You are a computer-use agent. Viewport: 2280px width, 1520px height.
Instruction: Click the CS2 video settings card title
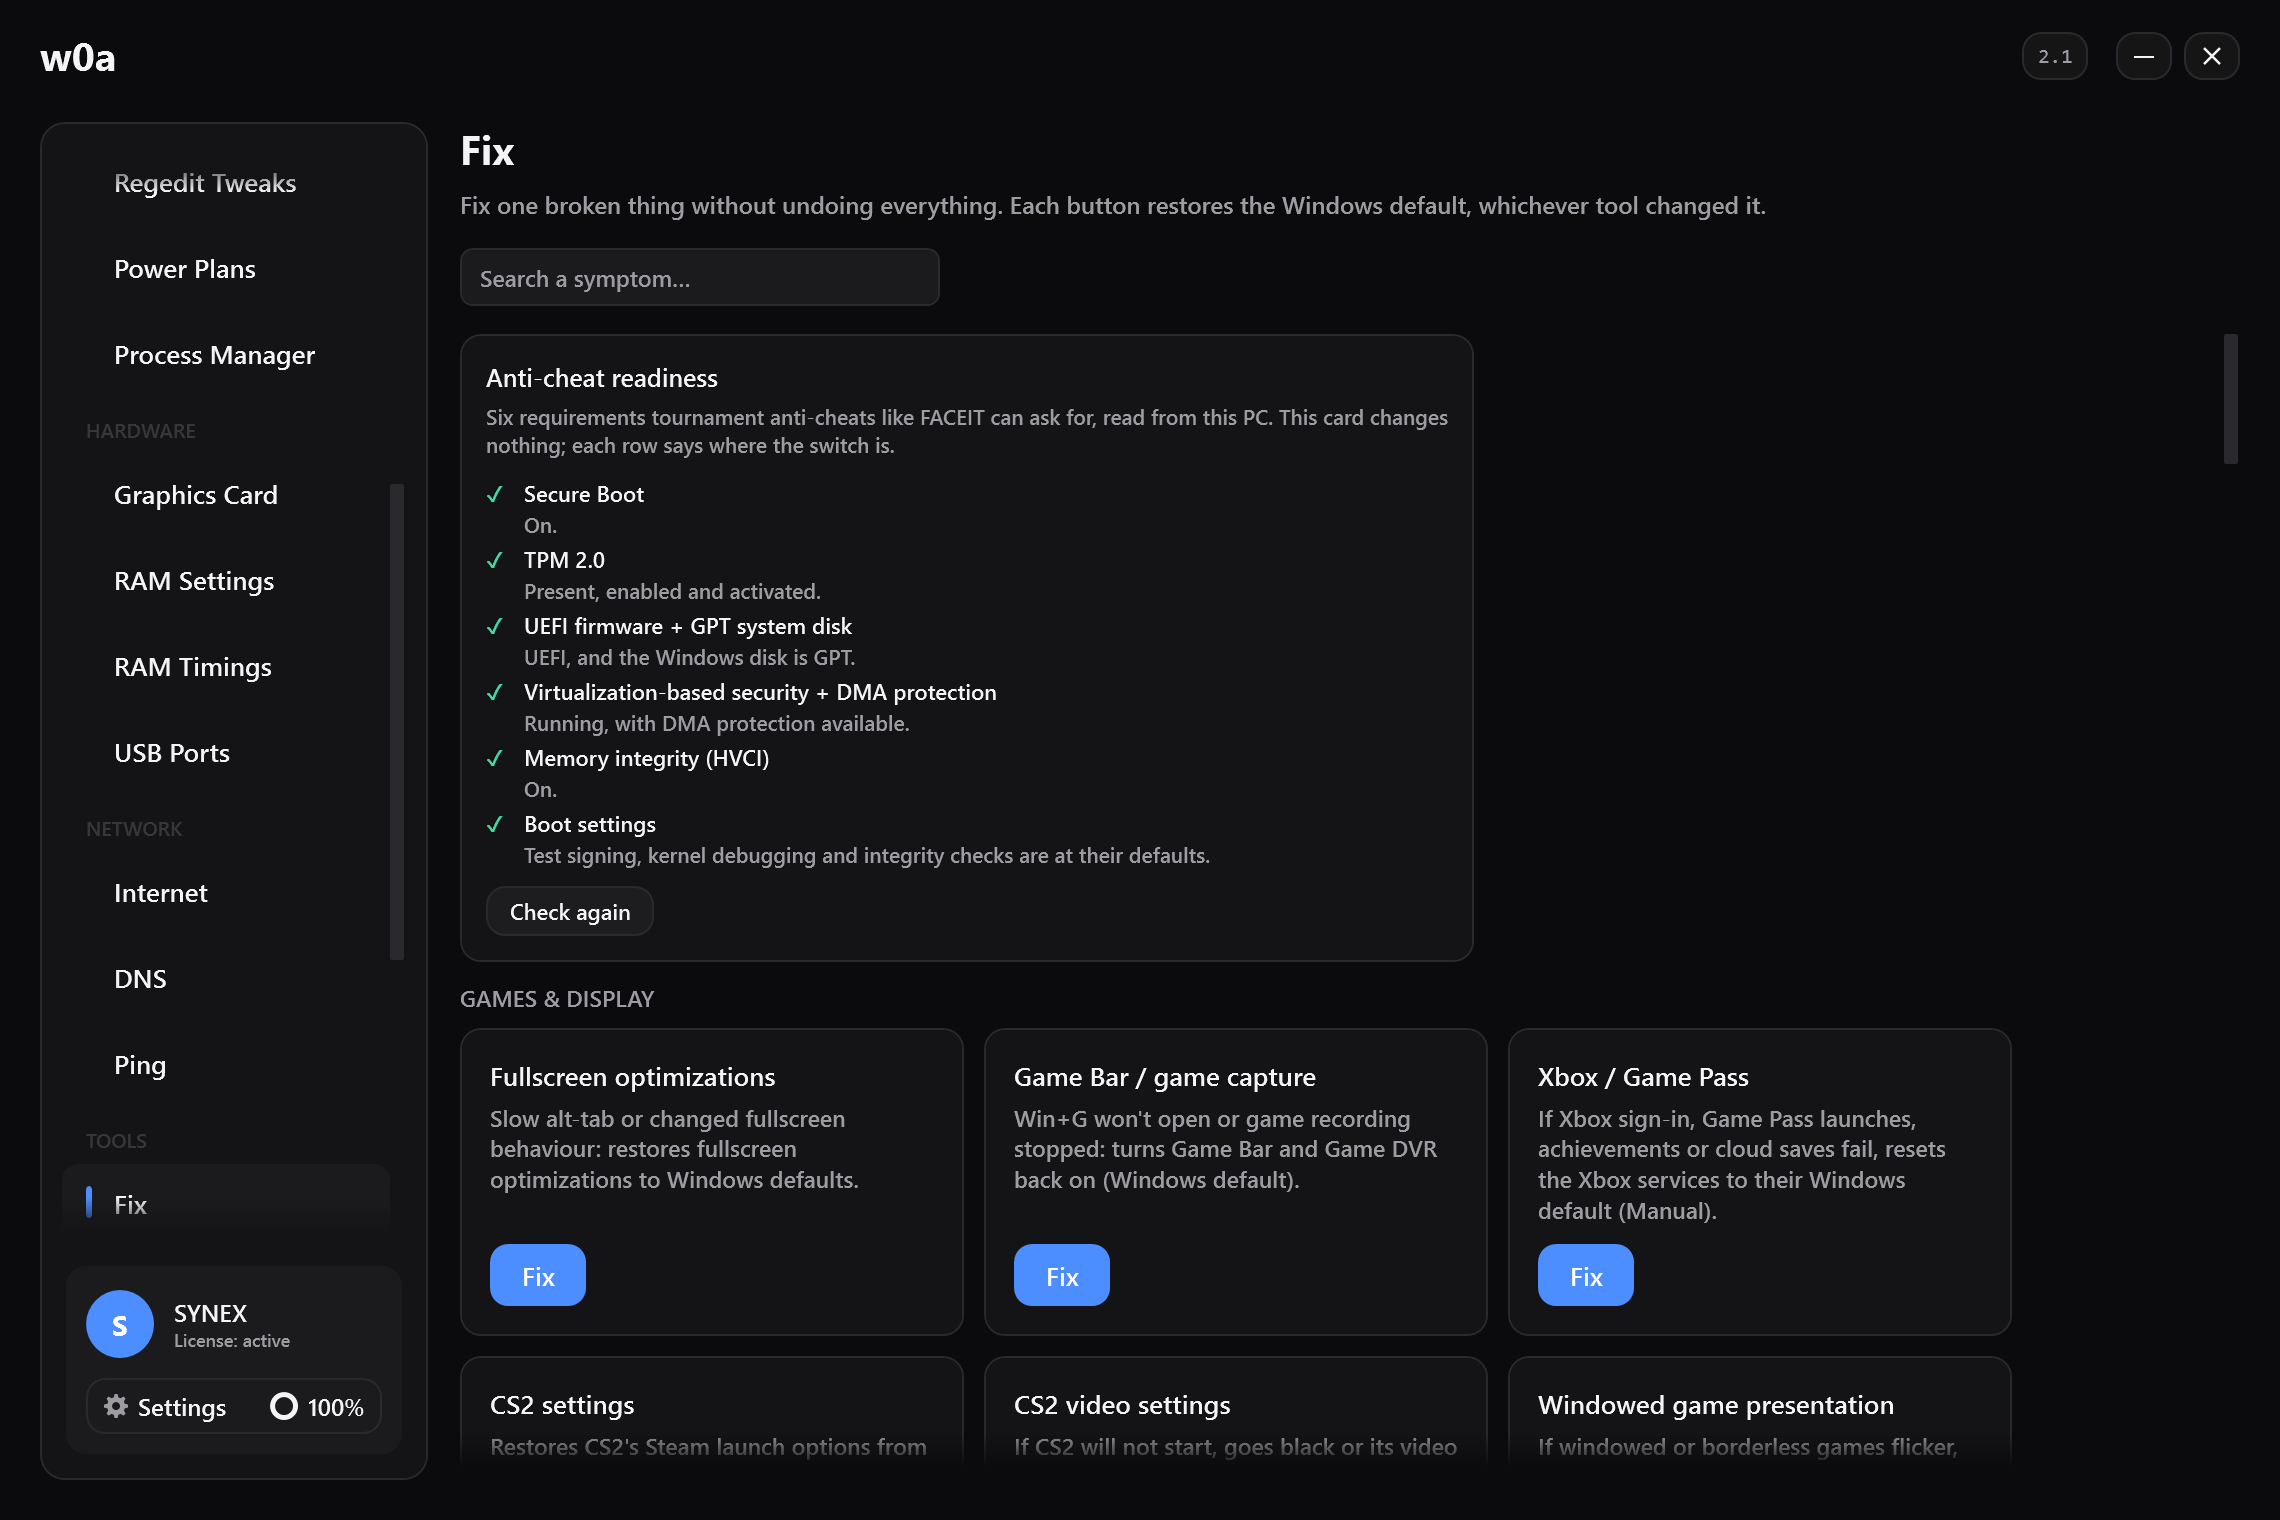[1122, 1405]
